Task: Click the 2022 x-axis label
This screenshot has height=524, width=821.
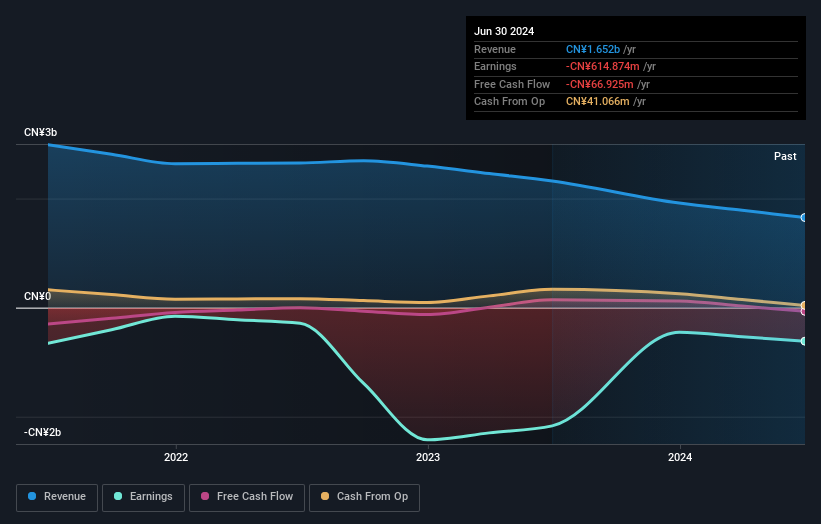Action: (176, 458)
